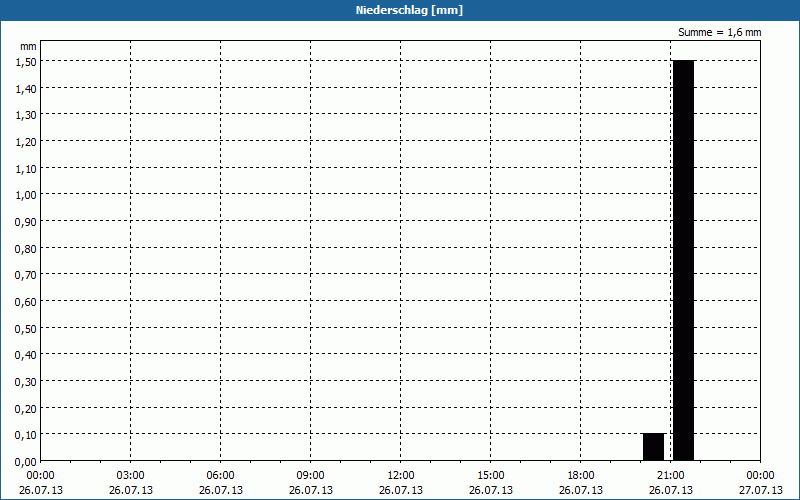Click the 21:00 time axis label
The image size is (800, 500).
[671, 475]
